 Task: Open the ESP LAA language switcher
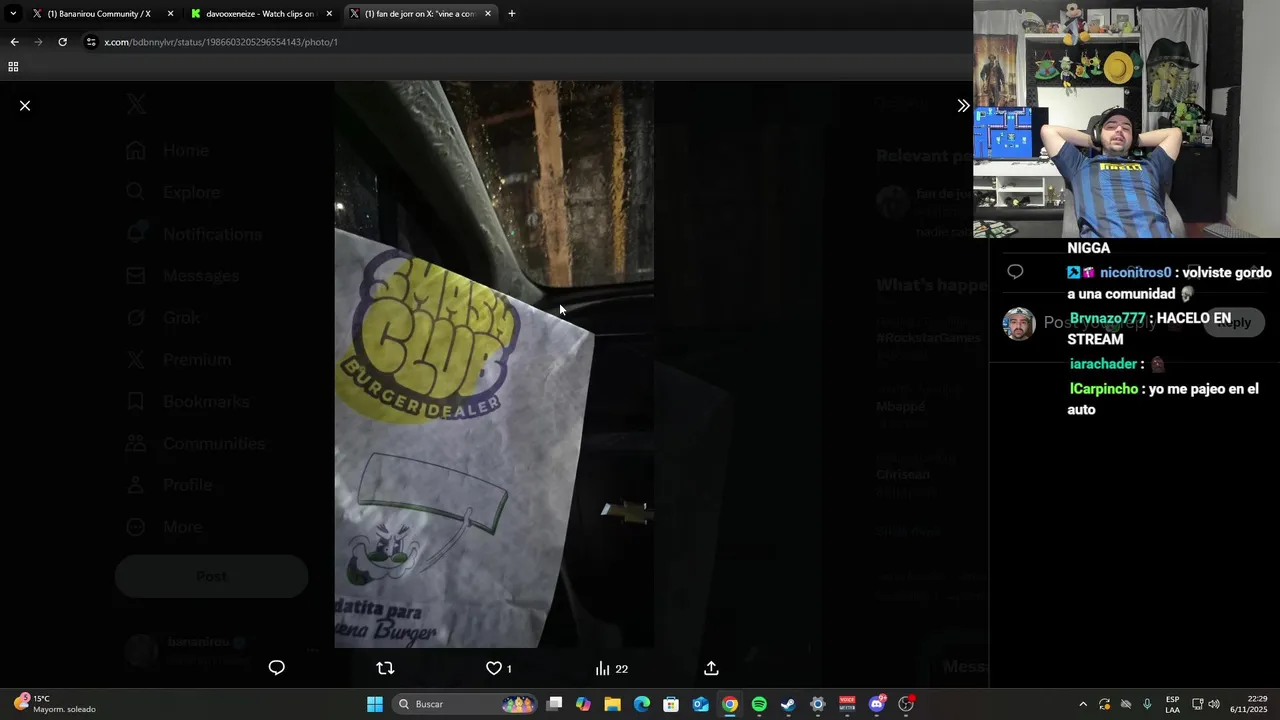(x=1172, y=704)
